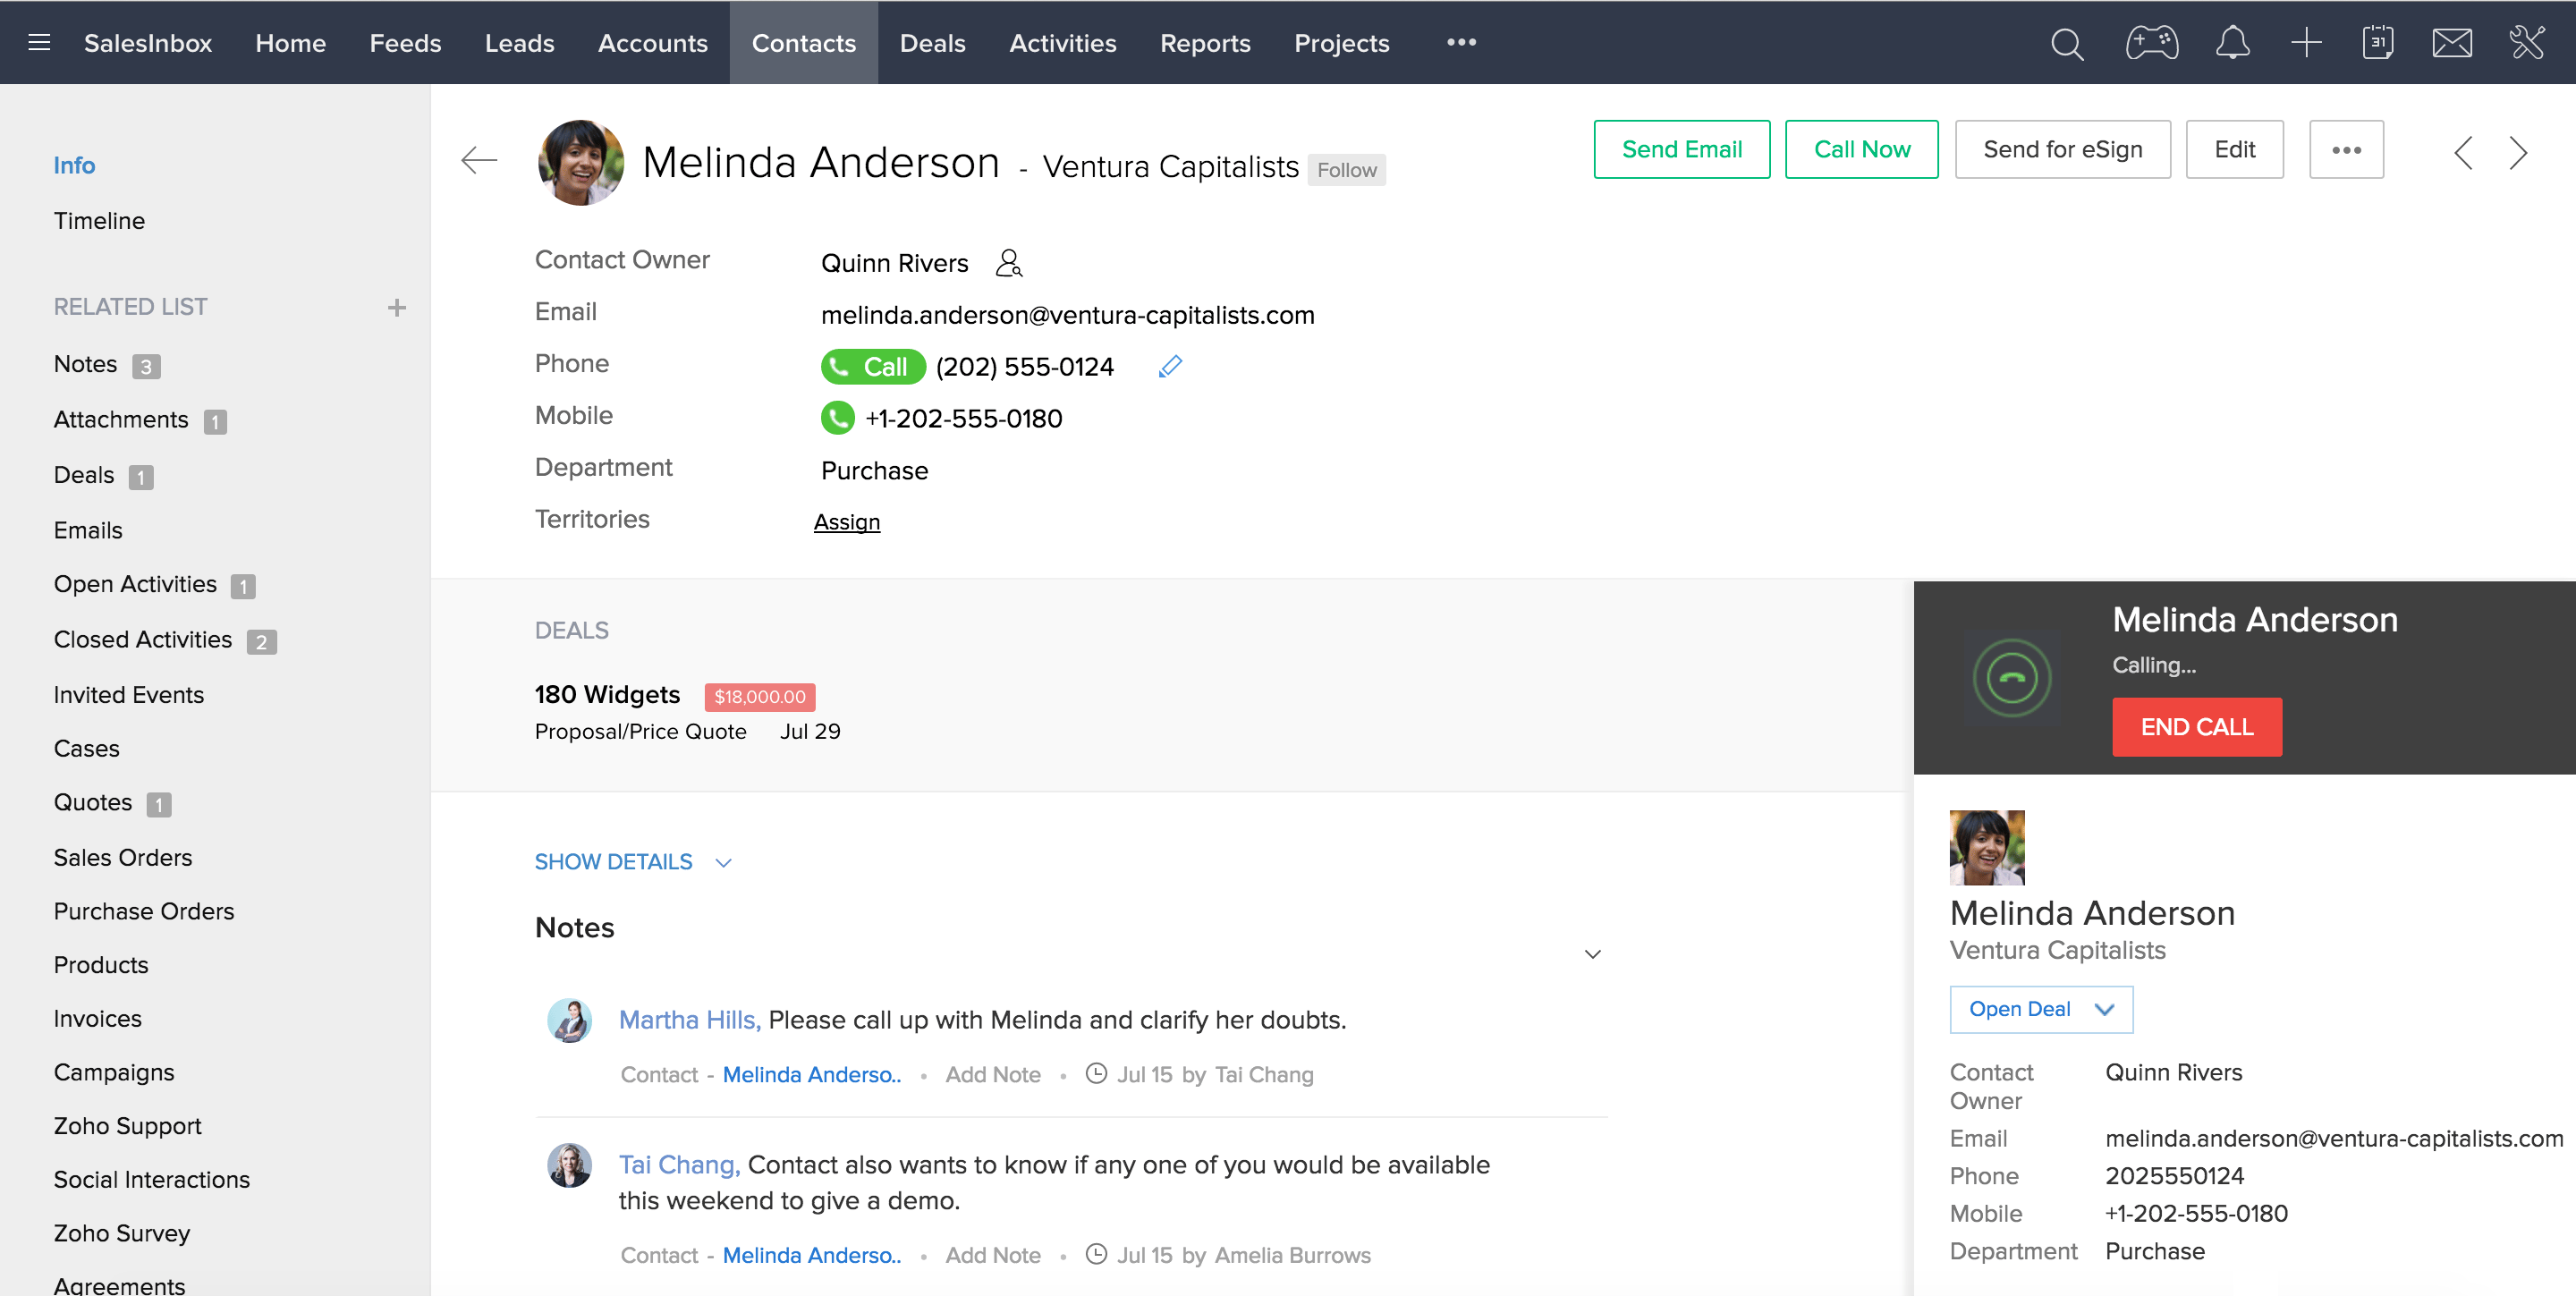Click the Search icon in top navigation
Screen dimensions: 2576x1296
coord(2069,43)
